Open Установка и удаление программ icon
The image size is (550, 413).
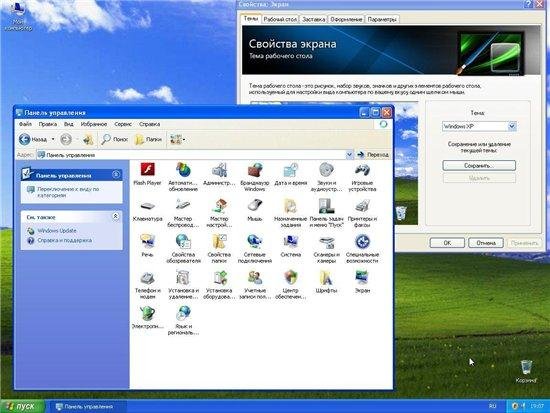point(183,285)
